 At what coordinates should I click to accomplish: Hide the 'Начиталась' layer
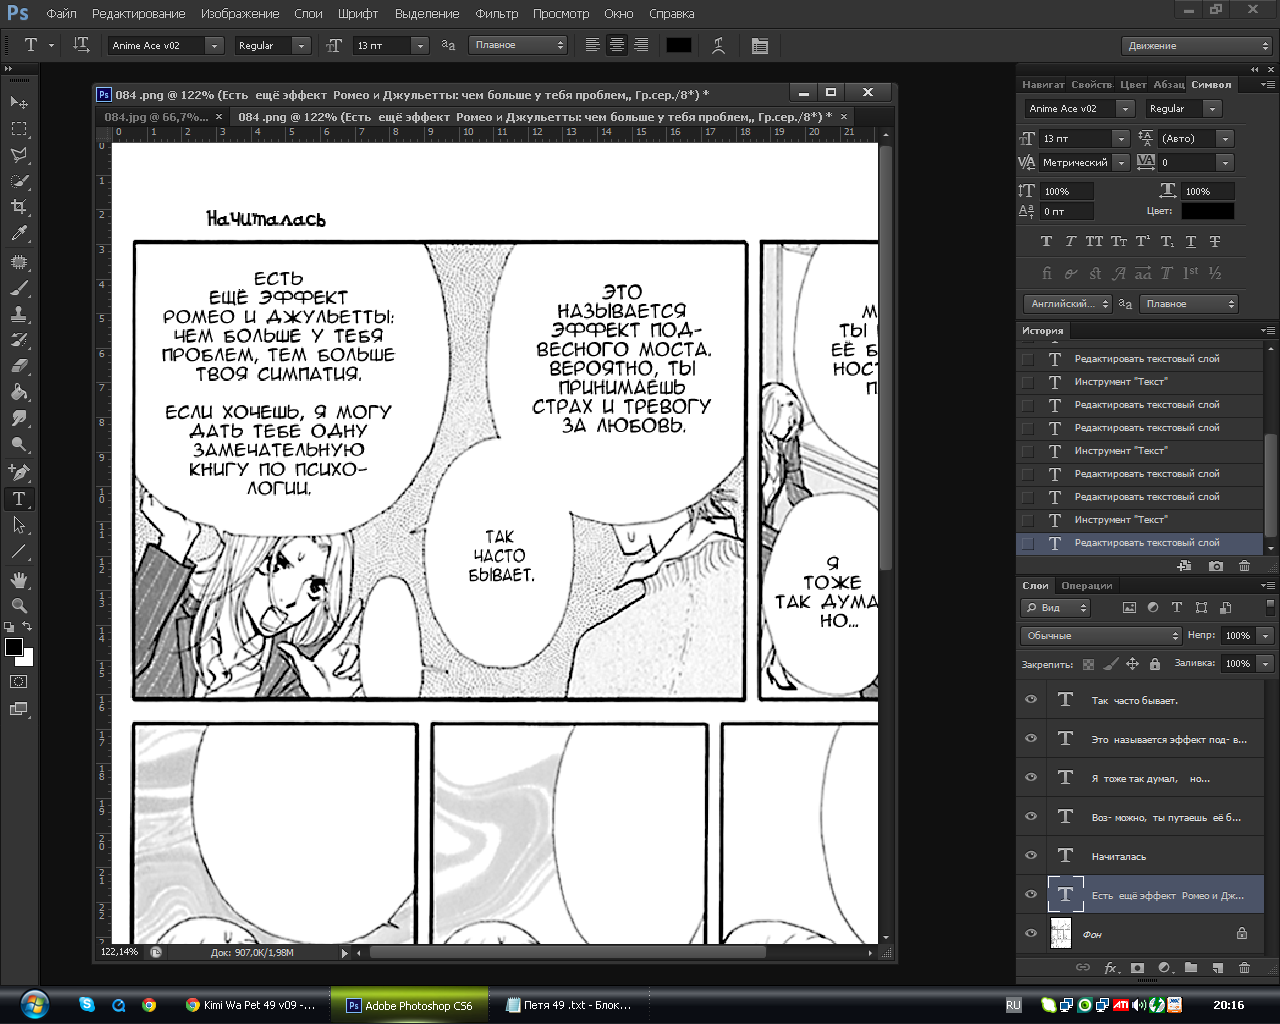pyautogui.click(x=1031, y=856)
